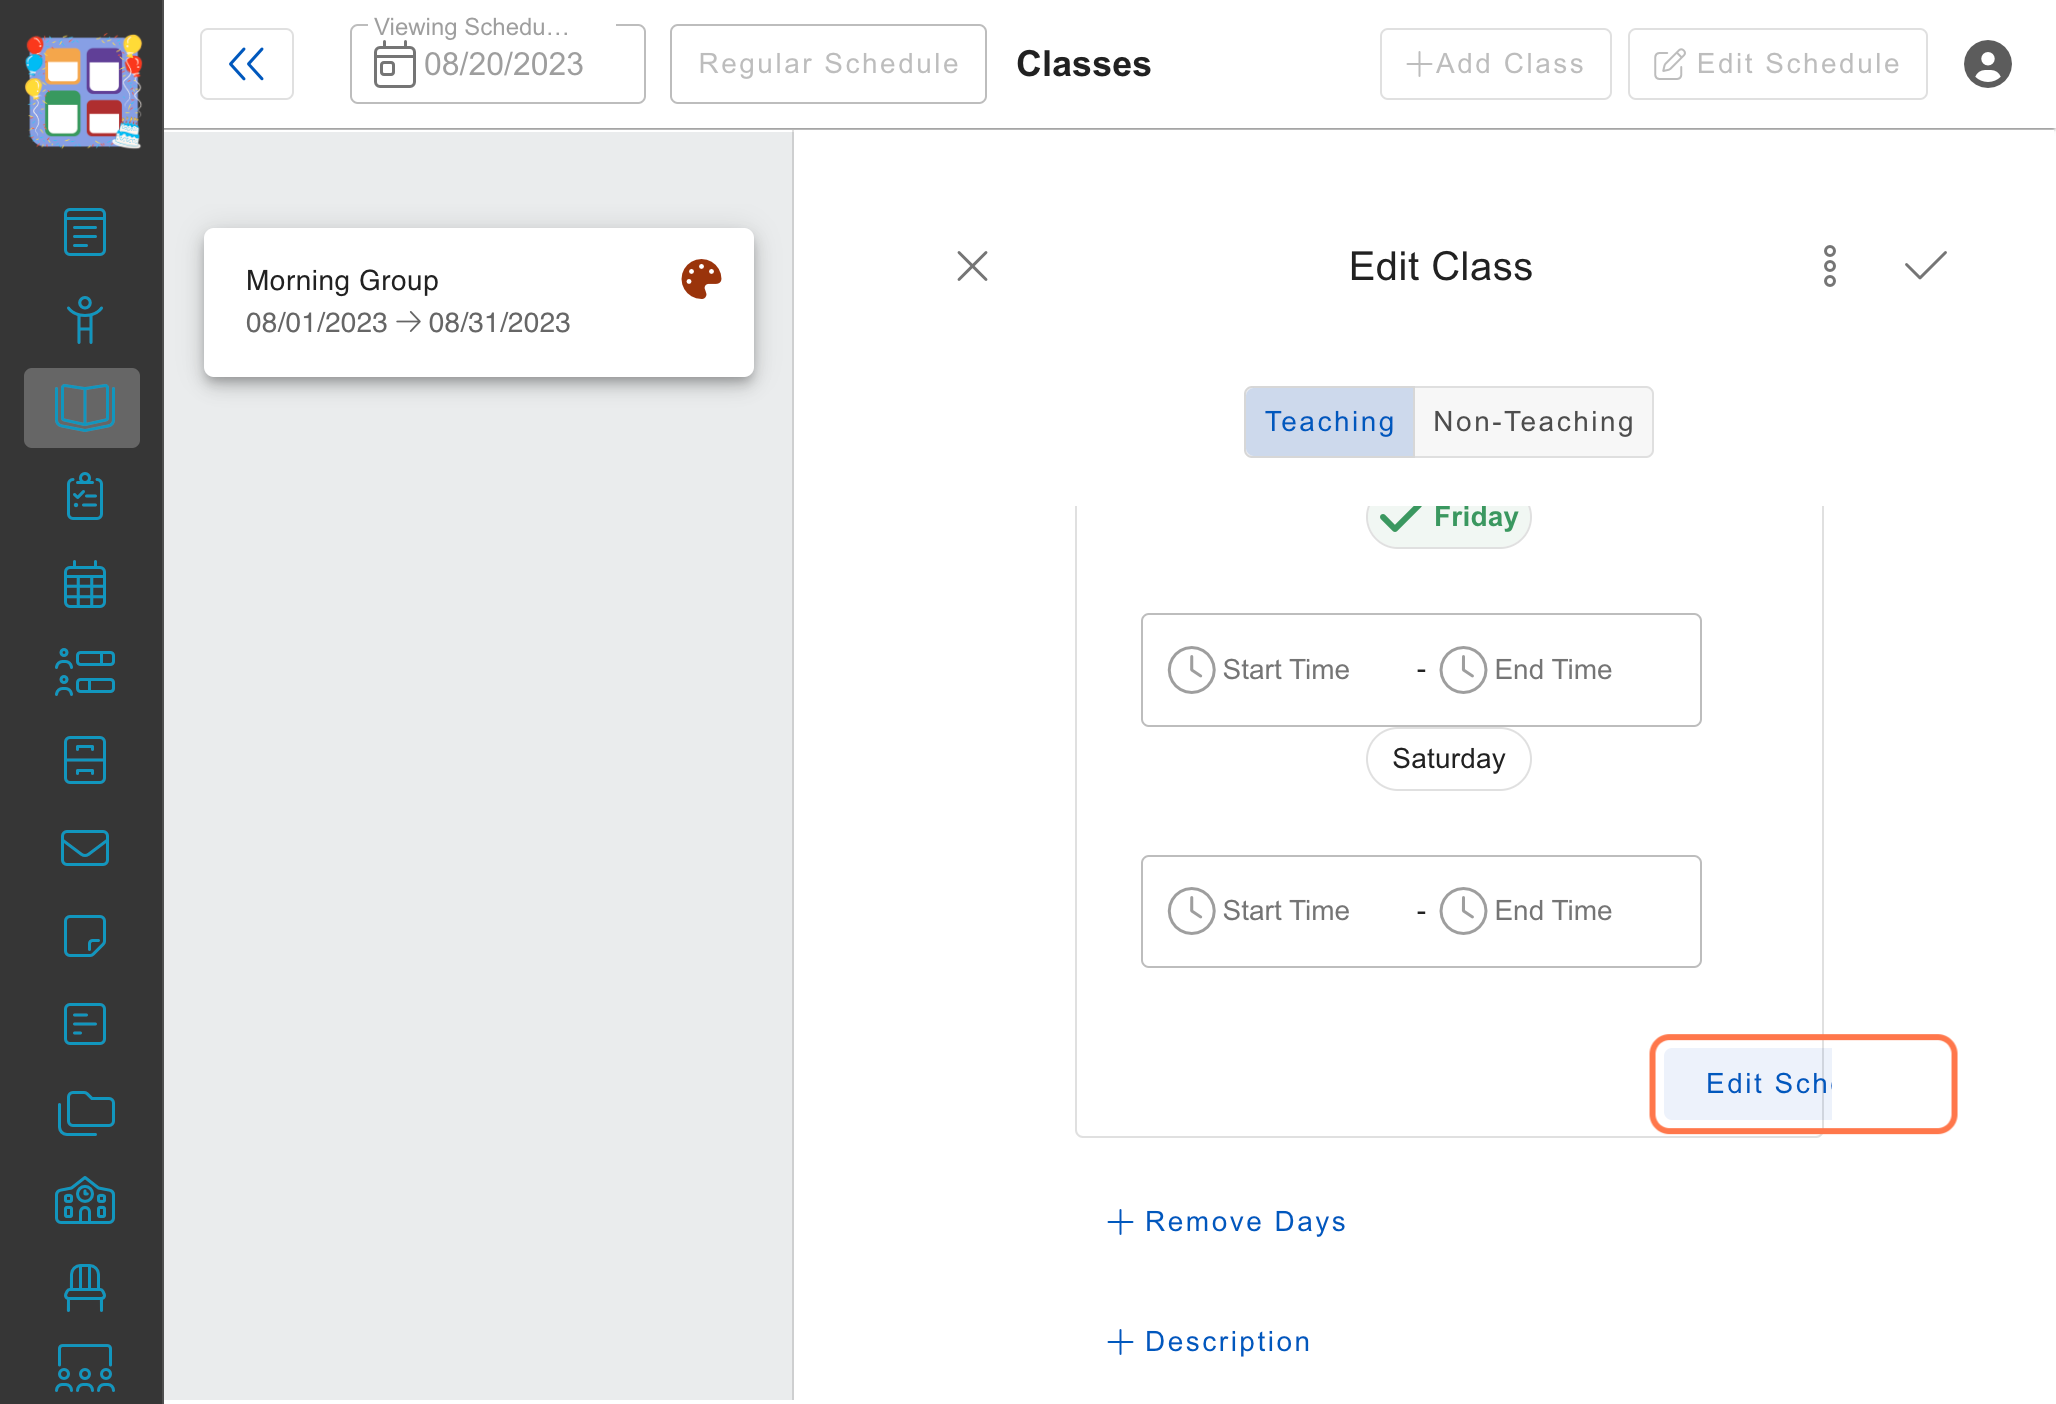Open the sticky note icon
The width and height of the screenshot is (2056, 1404).
coord(84,936)
